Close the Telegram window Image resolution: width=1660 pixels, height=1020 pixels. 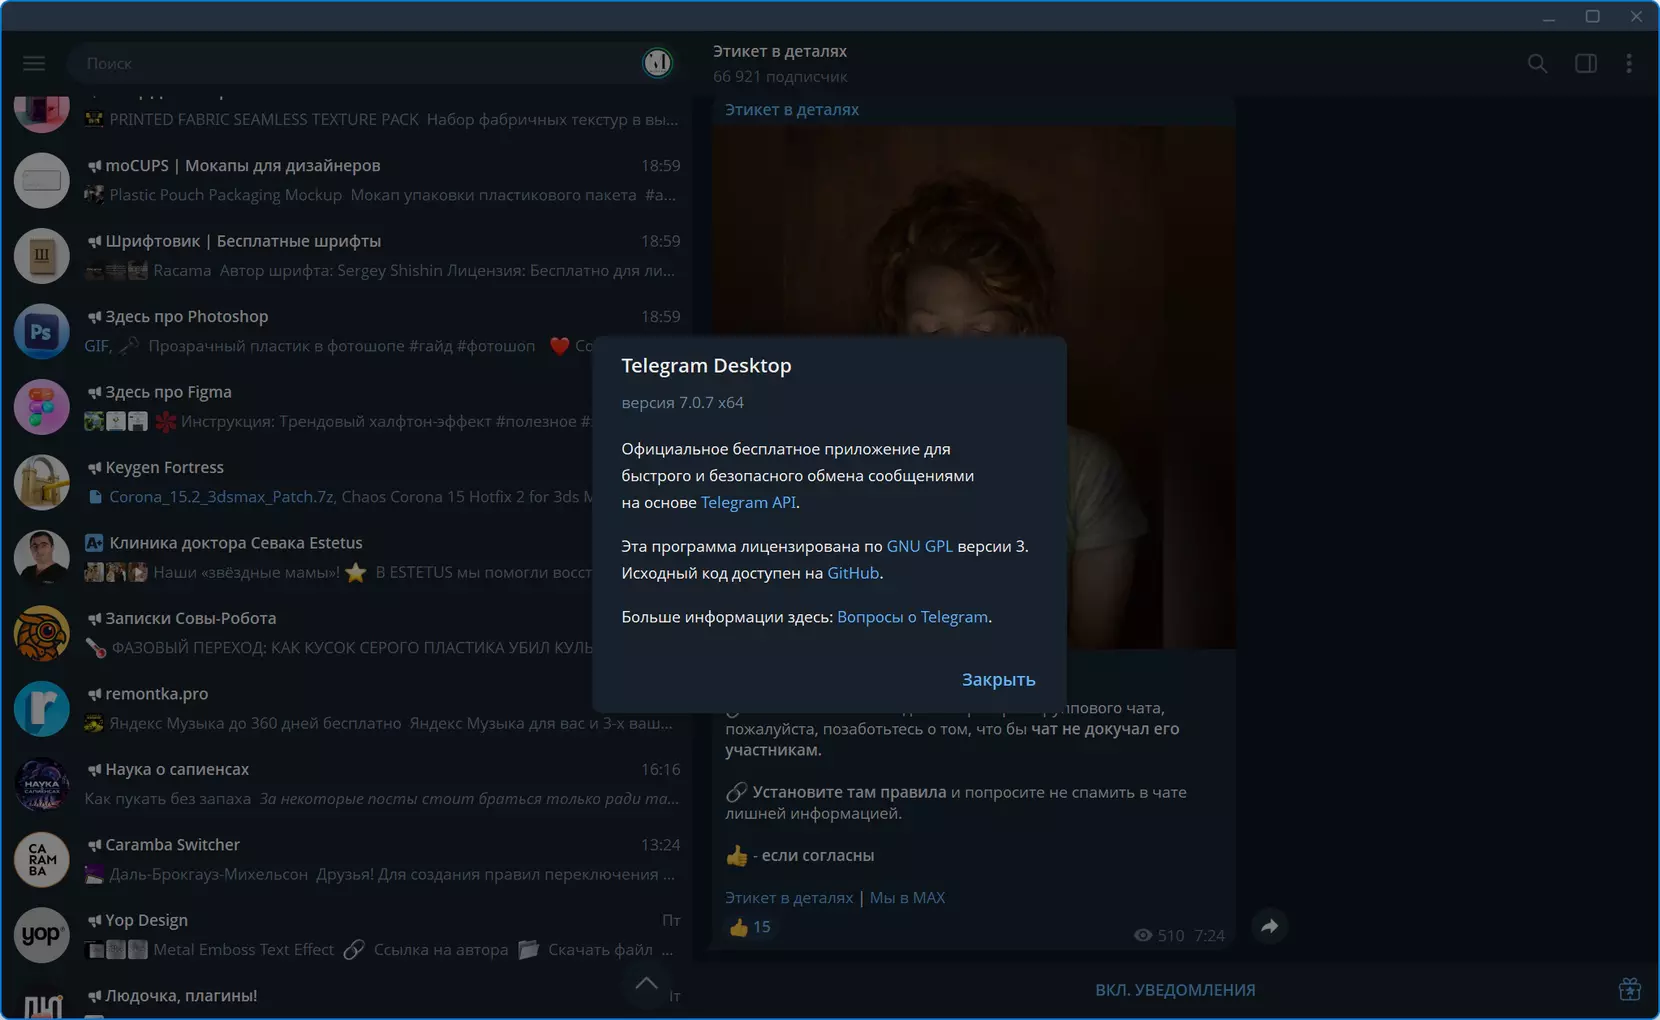1636,17
